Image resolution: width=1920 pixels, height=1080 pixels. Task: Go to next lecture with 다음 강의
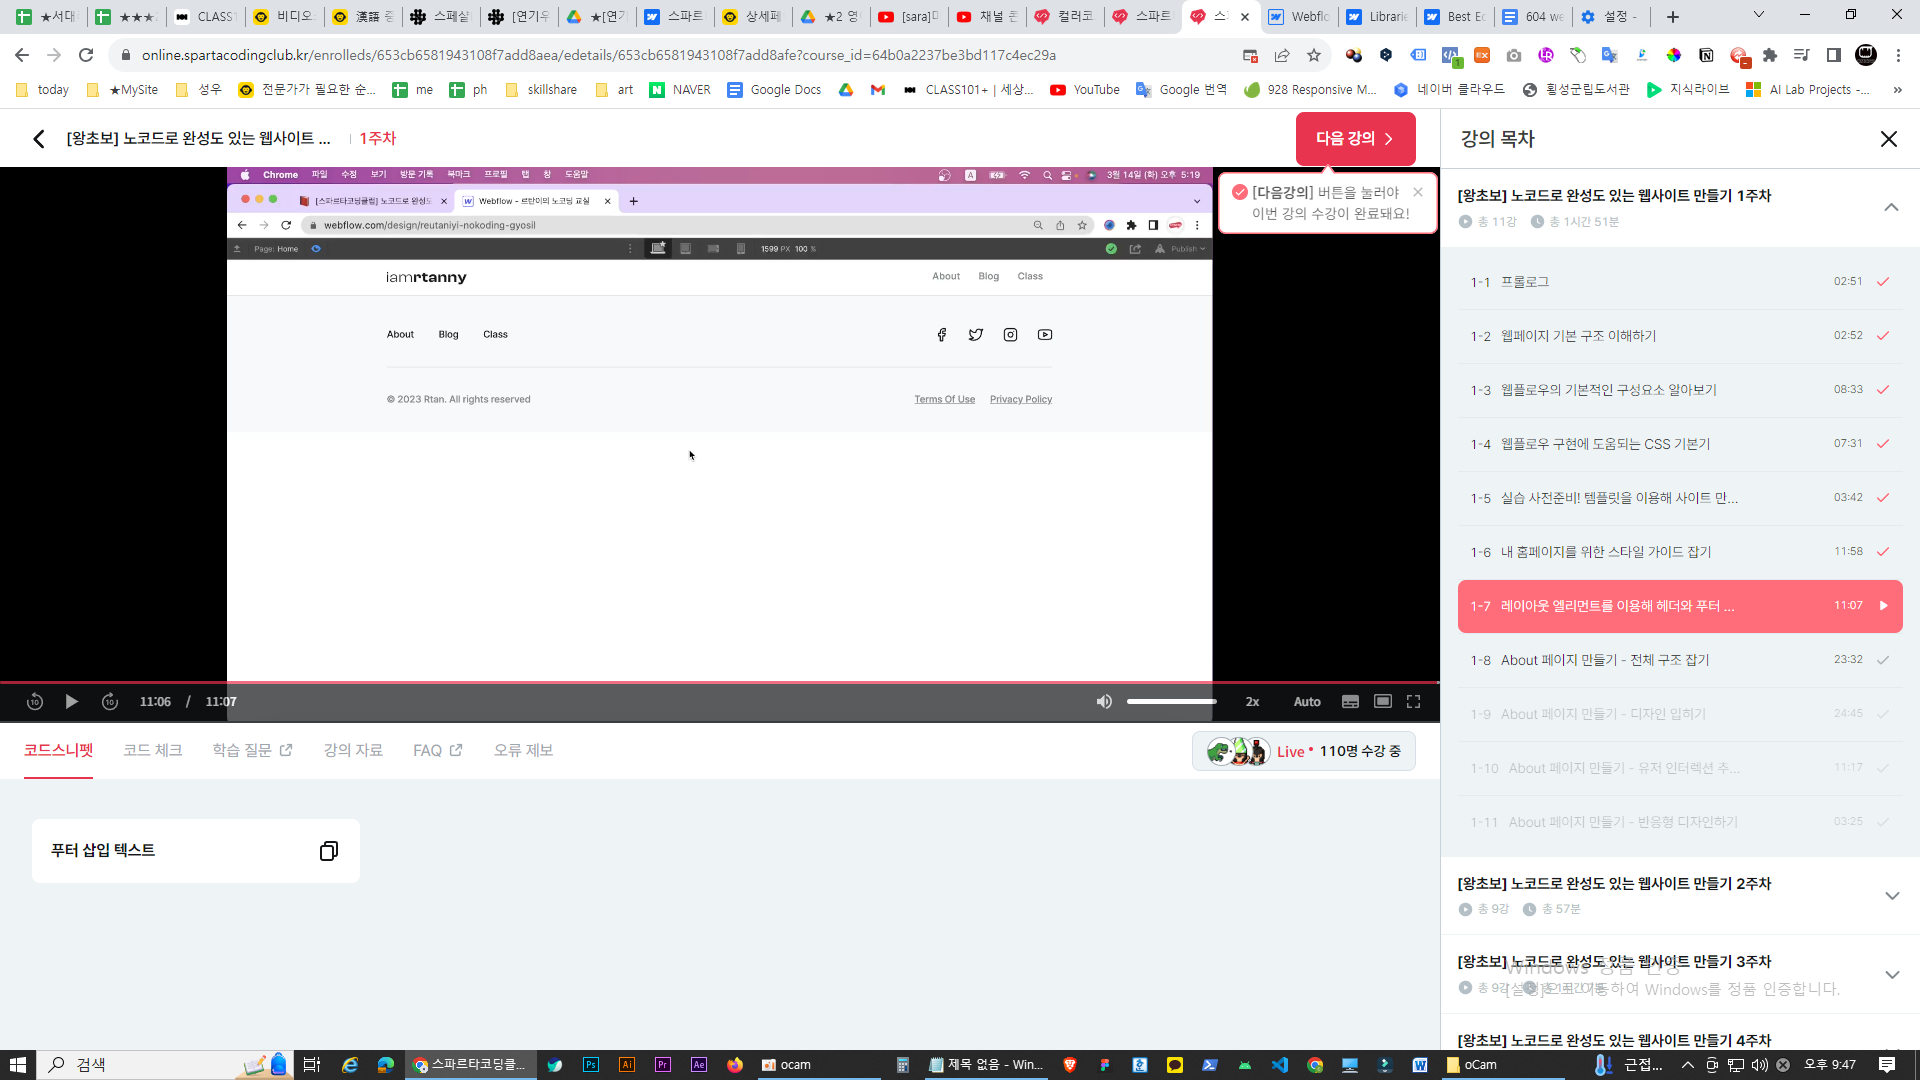(1355, 139)
